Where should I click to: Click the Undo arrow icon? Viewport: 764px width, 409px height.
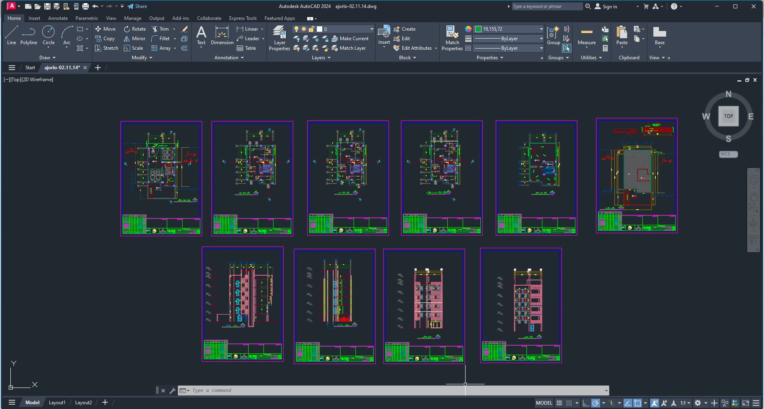(95, 7)
